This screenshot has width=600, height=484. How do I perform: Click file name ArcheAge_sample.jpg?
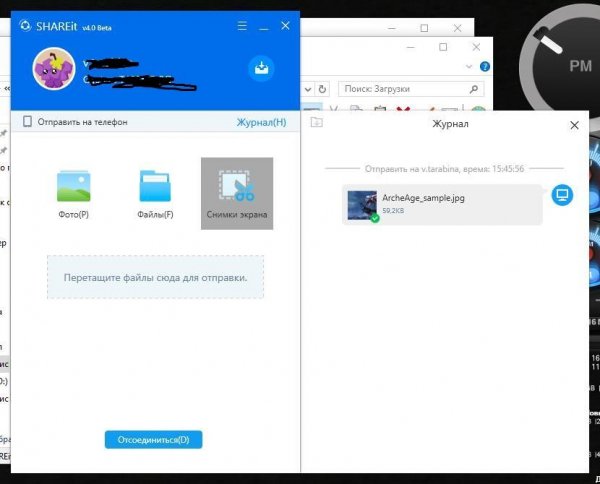(x=423, y=198)
